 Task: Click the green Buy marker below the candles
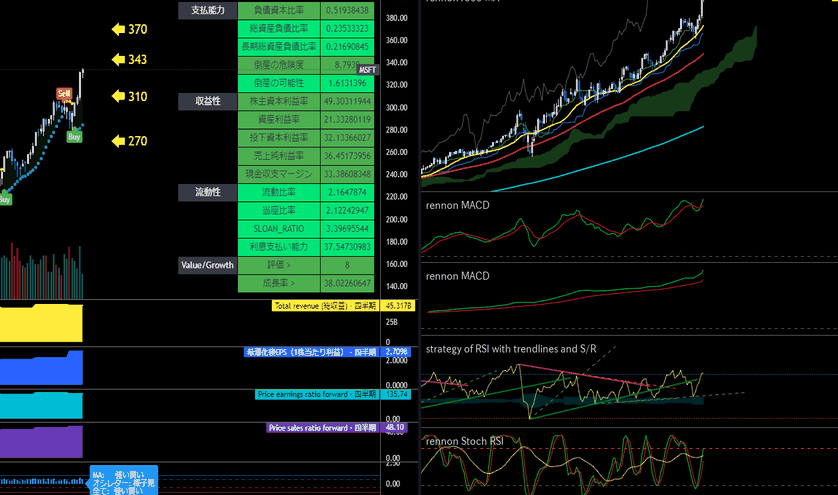[74, 136]
